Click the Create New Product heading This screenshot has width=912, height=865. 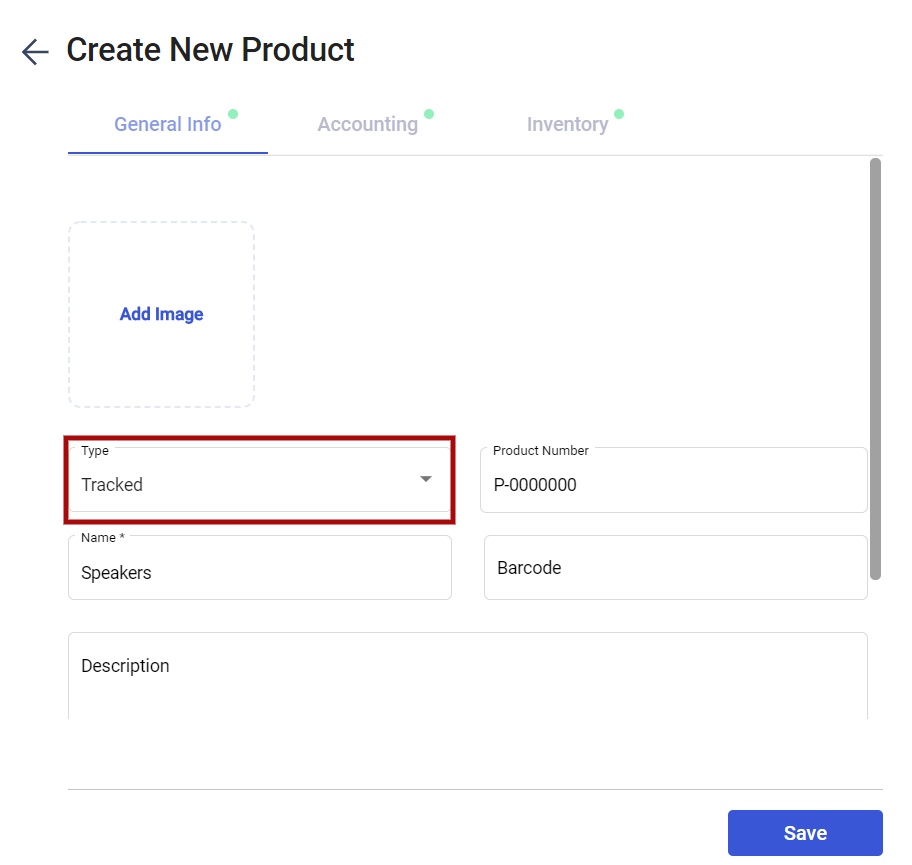click(x=211, y=49)
